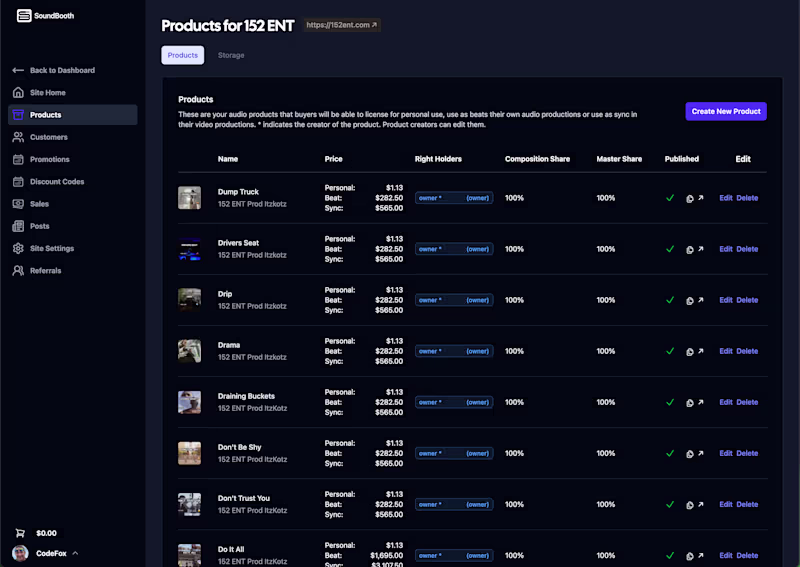The height and width of the screenshot is (567, 800).
Task: Open Don't Trust You right holders owner box
Action: (x=454, y=504)
